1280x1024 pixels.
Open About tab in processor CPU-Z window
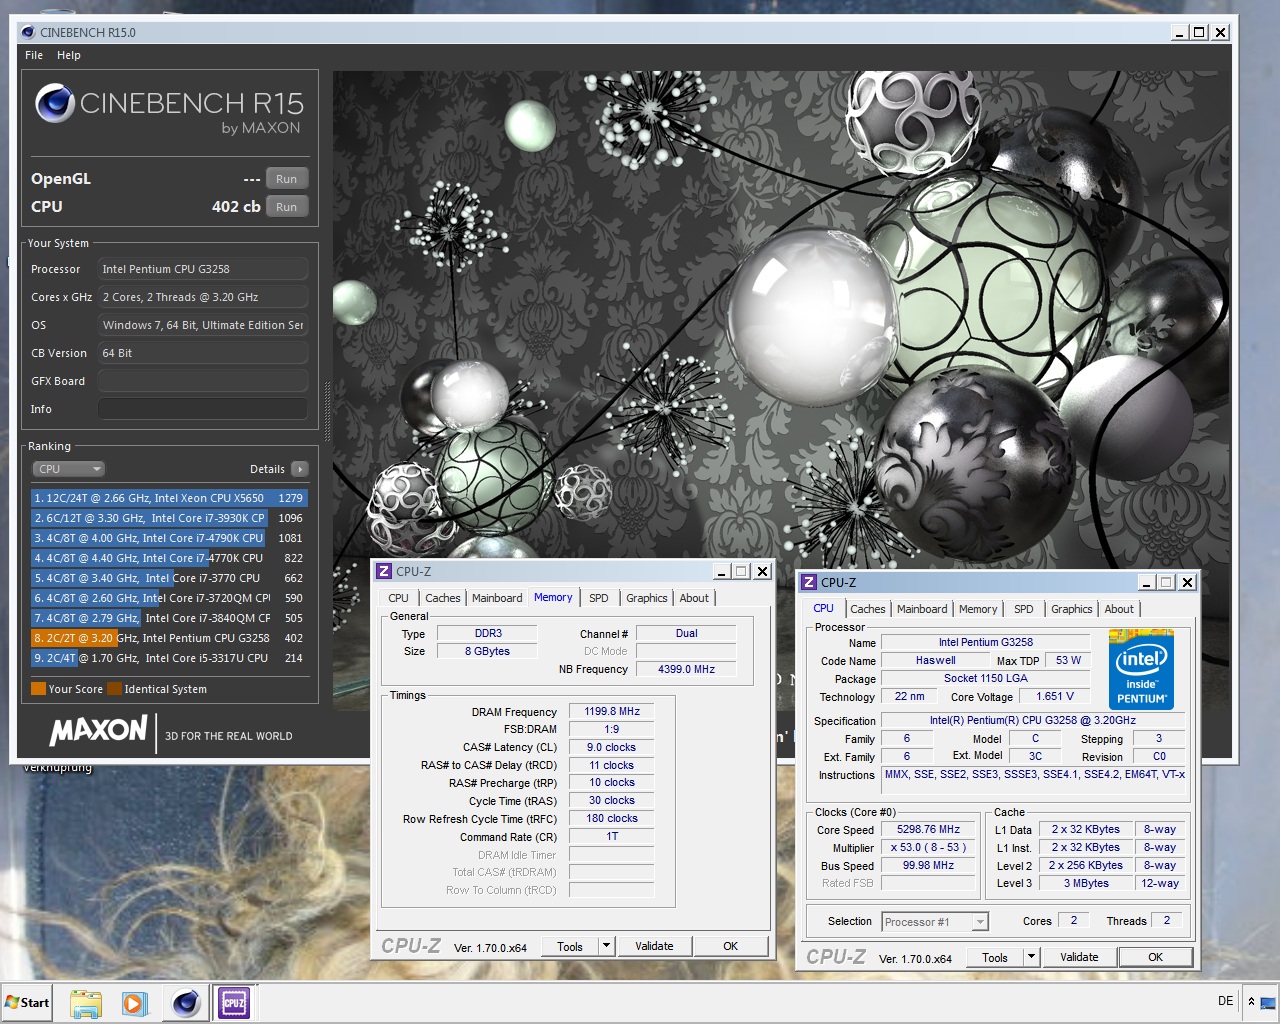[x=1119, y=609]
